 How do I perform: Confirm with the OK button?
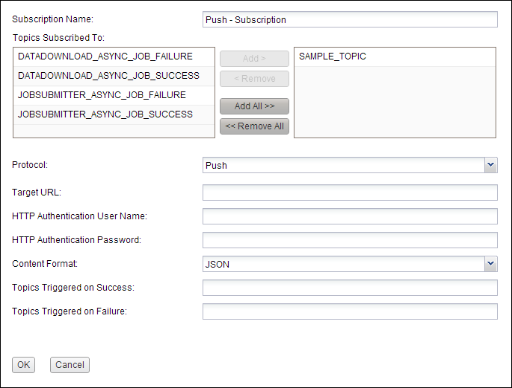tap(23, 365)
